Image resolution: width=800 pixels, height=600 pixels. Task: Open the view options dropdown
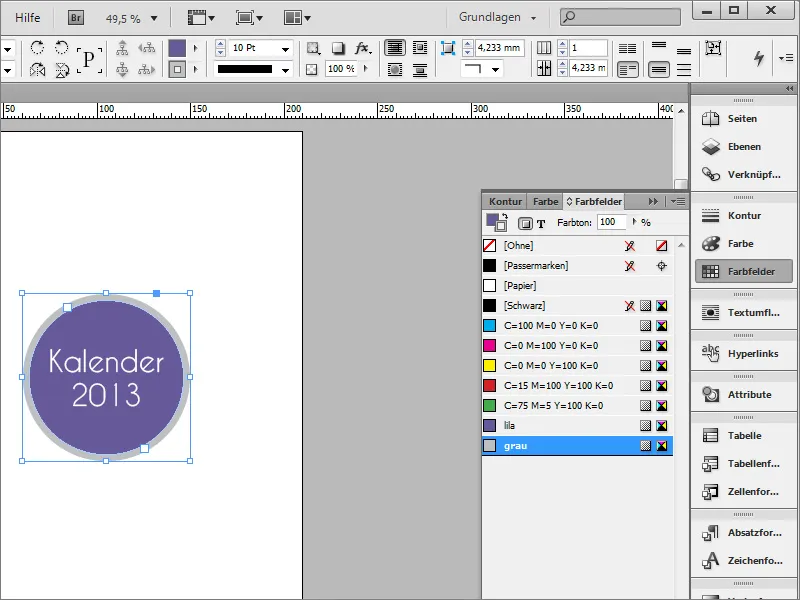(x=202, y=18)
